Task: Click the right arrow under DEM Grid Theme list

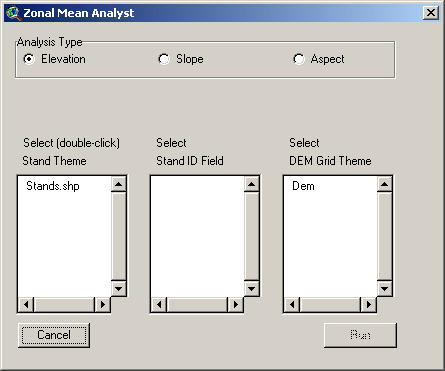Action: (x=369, y=304)
